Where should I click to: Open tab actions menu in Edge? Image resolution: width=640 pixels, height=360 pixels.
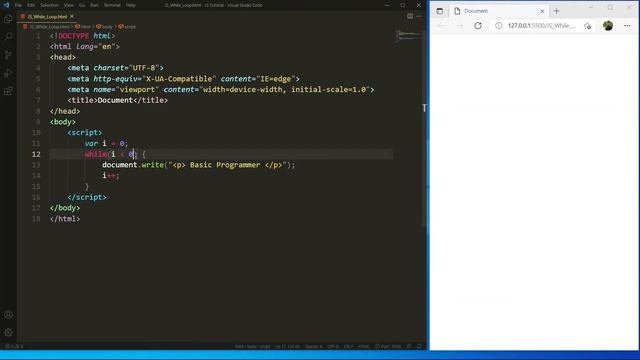pyautogui.click(x=440, y=11)
